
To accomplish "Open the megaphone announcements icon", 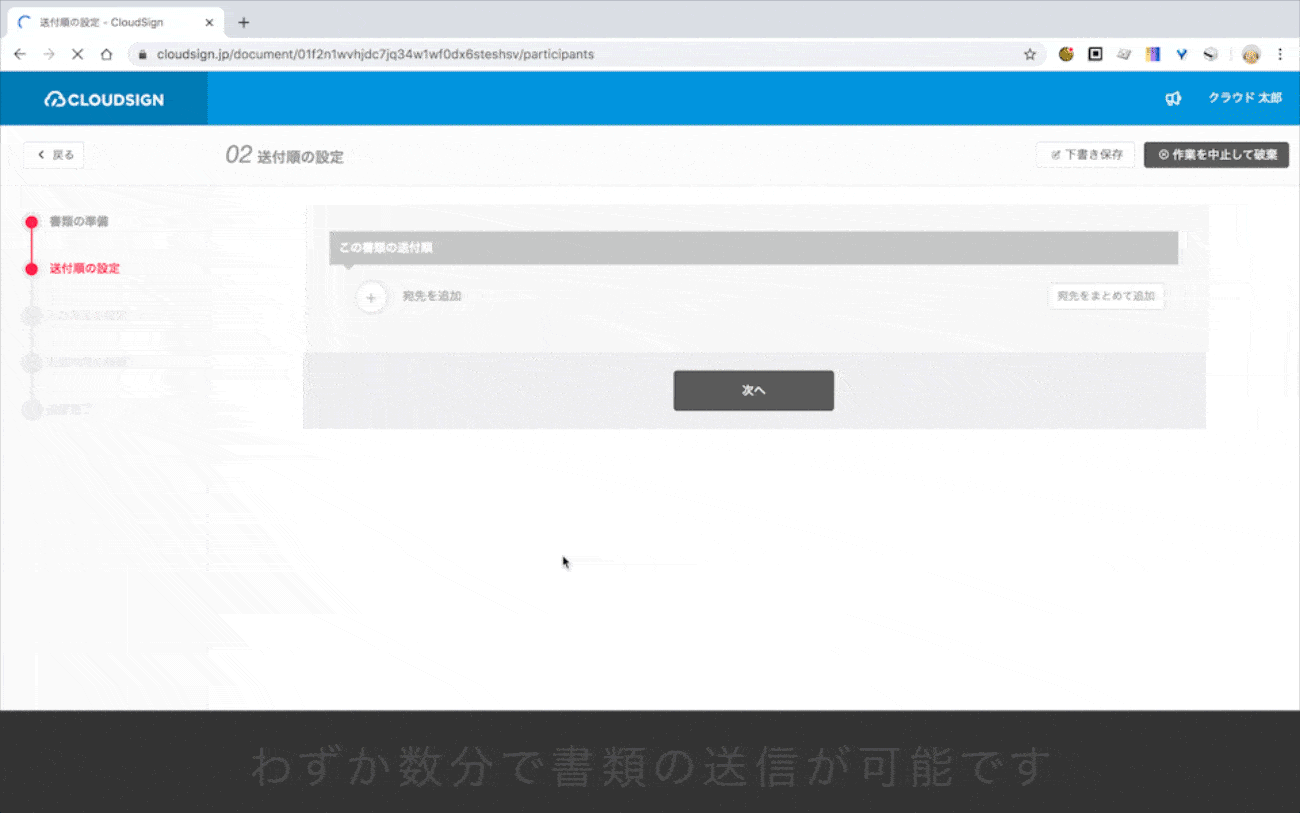I will coord(1173,98).
